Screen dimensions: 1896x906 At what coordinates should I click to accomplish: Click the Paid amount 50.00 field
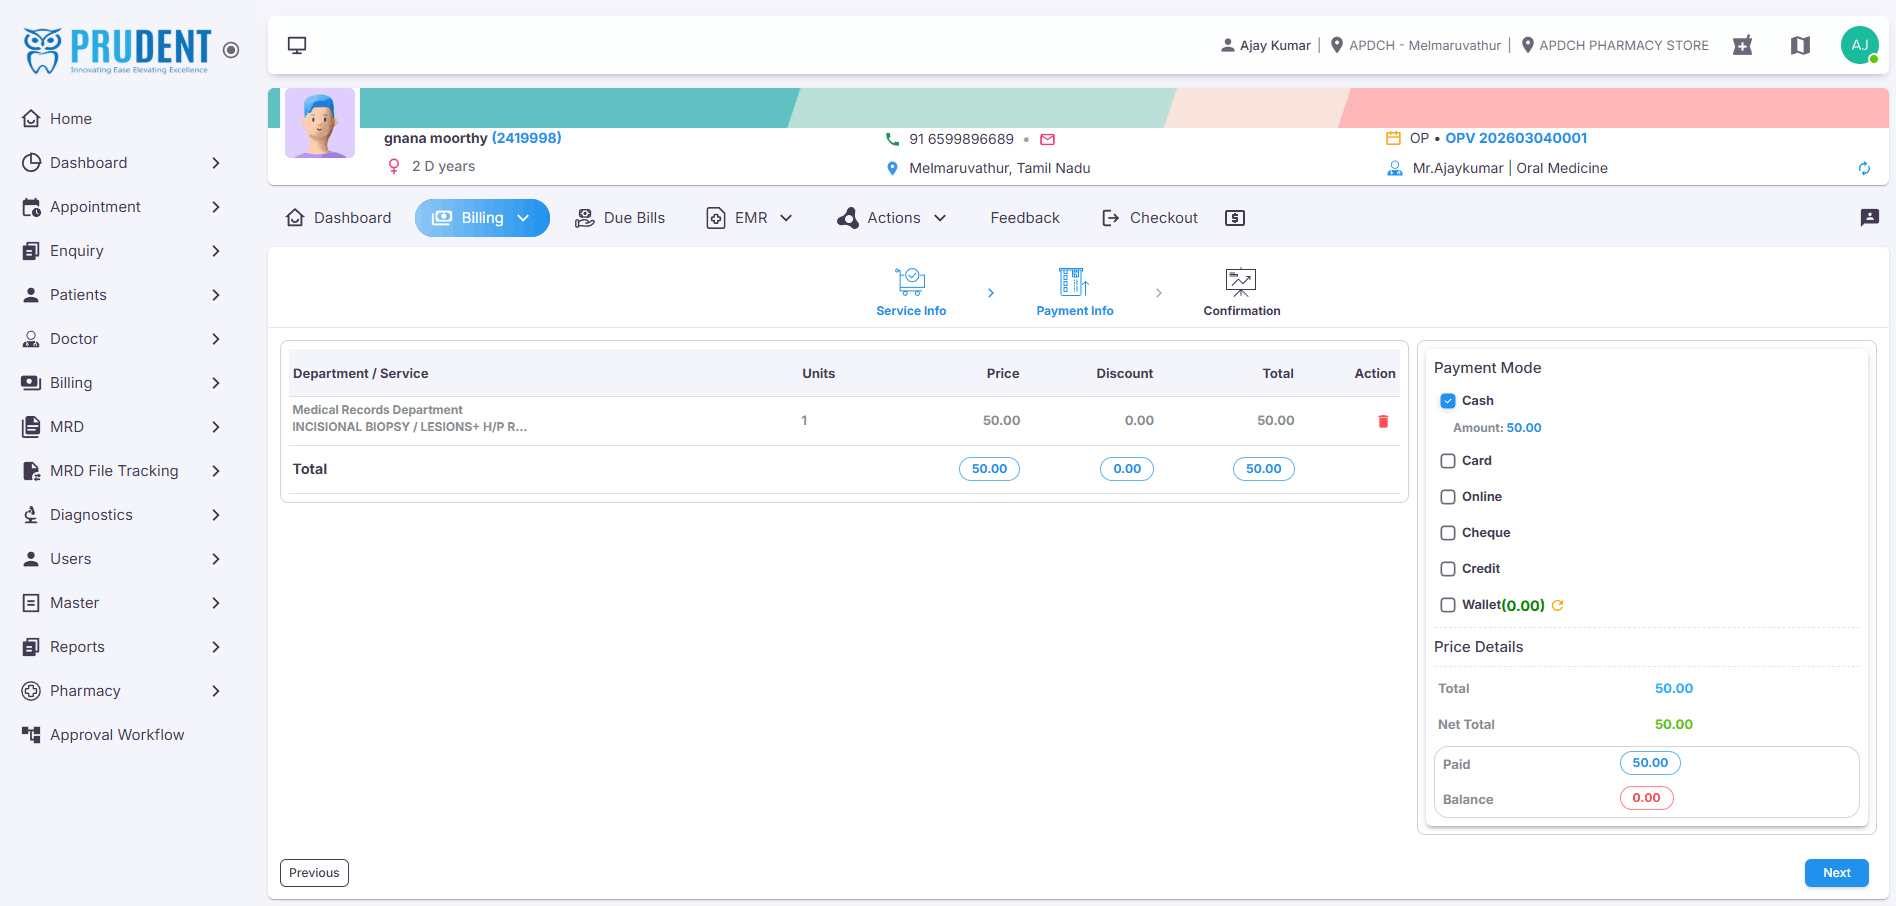click(1650, 763)
